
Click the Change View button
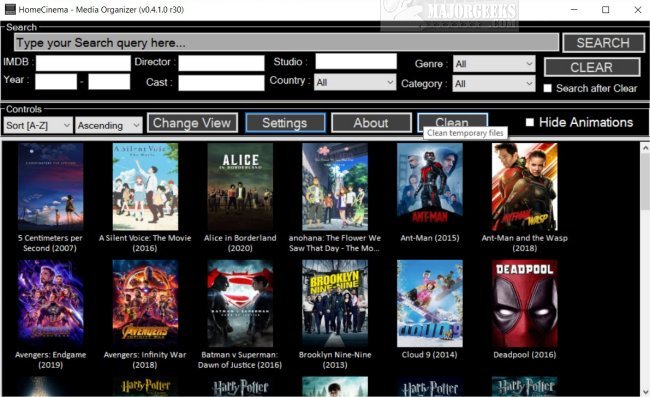[192, 123]
